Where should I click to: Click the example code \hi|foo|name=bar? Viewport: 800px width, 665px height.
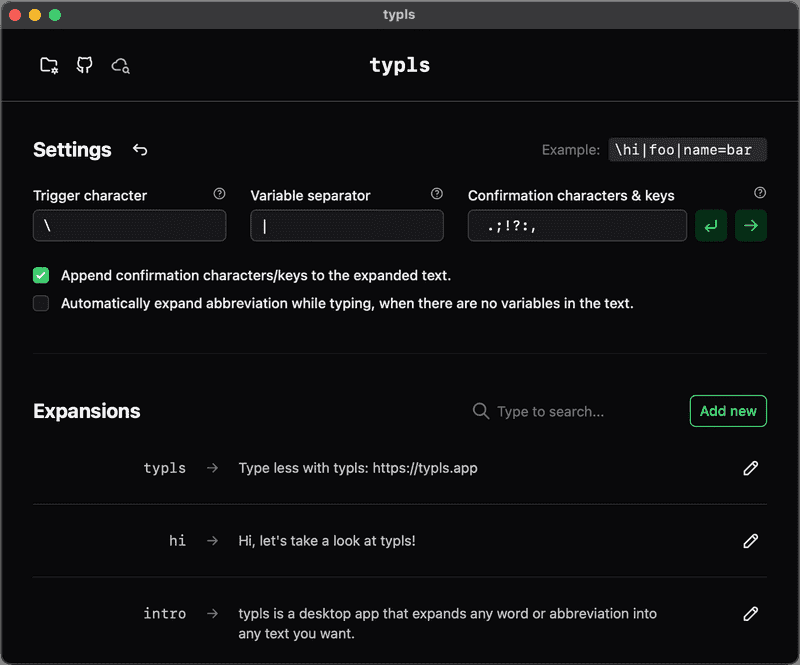(x=687, y=150)
